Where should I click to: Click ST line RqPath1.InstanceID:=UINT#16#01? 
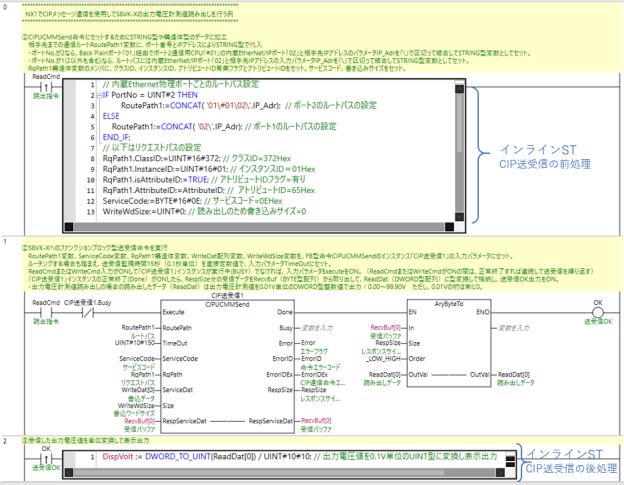click(209, 169)
